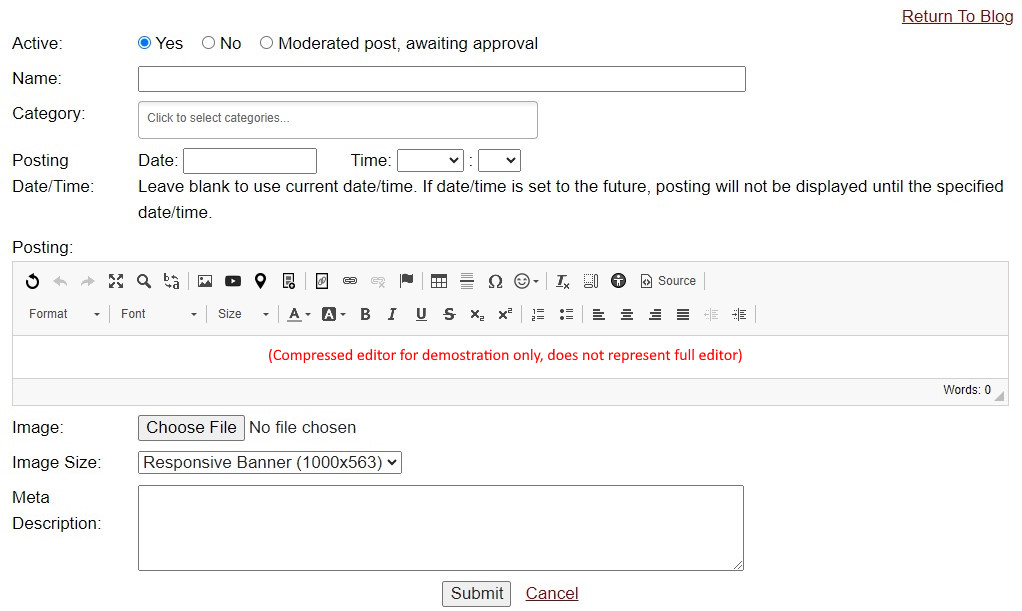Set Active to No
This screenshot has width=1022, height=611.
click(206, 43)
